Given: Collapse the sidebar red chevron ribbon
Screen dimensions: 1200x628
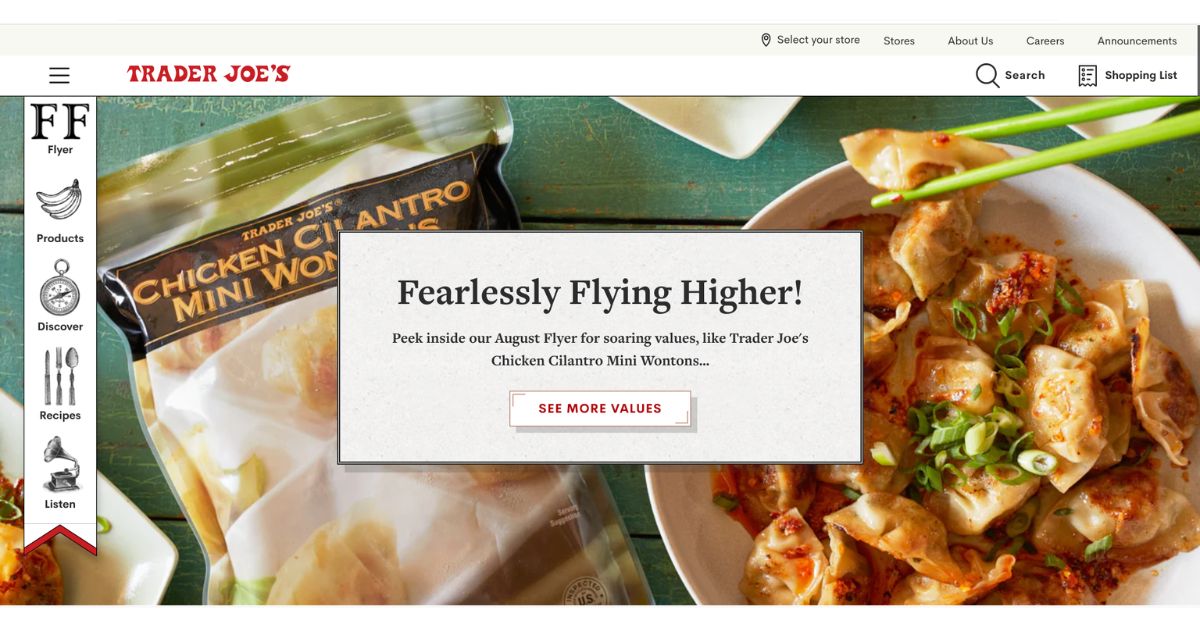Looking at the screenshot, I should 60,540.
